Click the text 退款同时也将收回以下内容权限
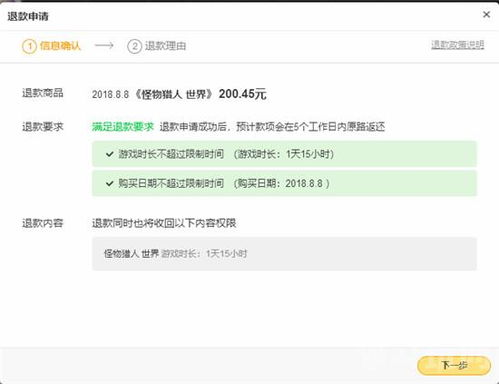Screen dimensions: 499x384 (x=164, y=223)
